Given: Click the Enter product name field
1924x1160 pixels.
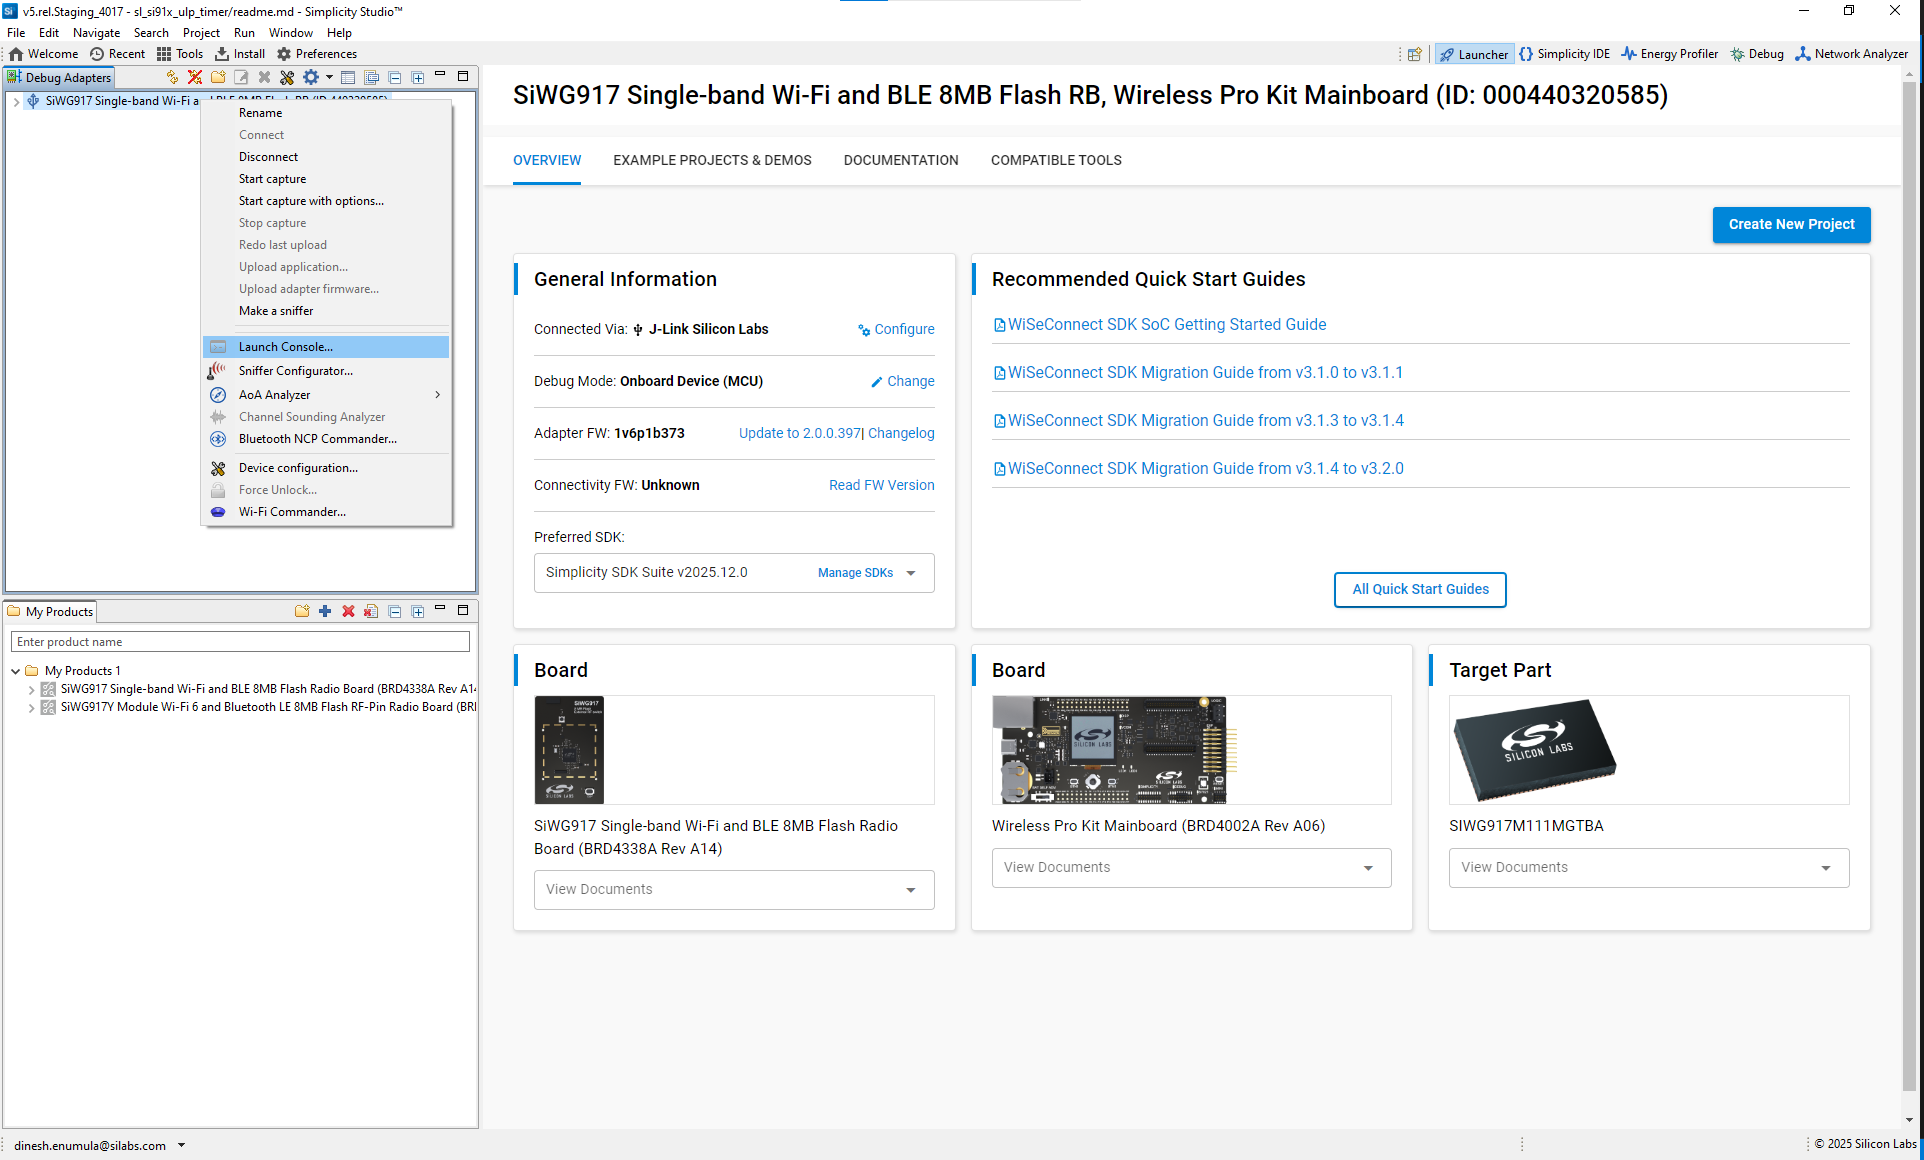Looking at the screenshot, I should 240,642.
